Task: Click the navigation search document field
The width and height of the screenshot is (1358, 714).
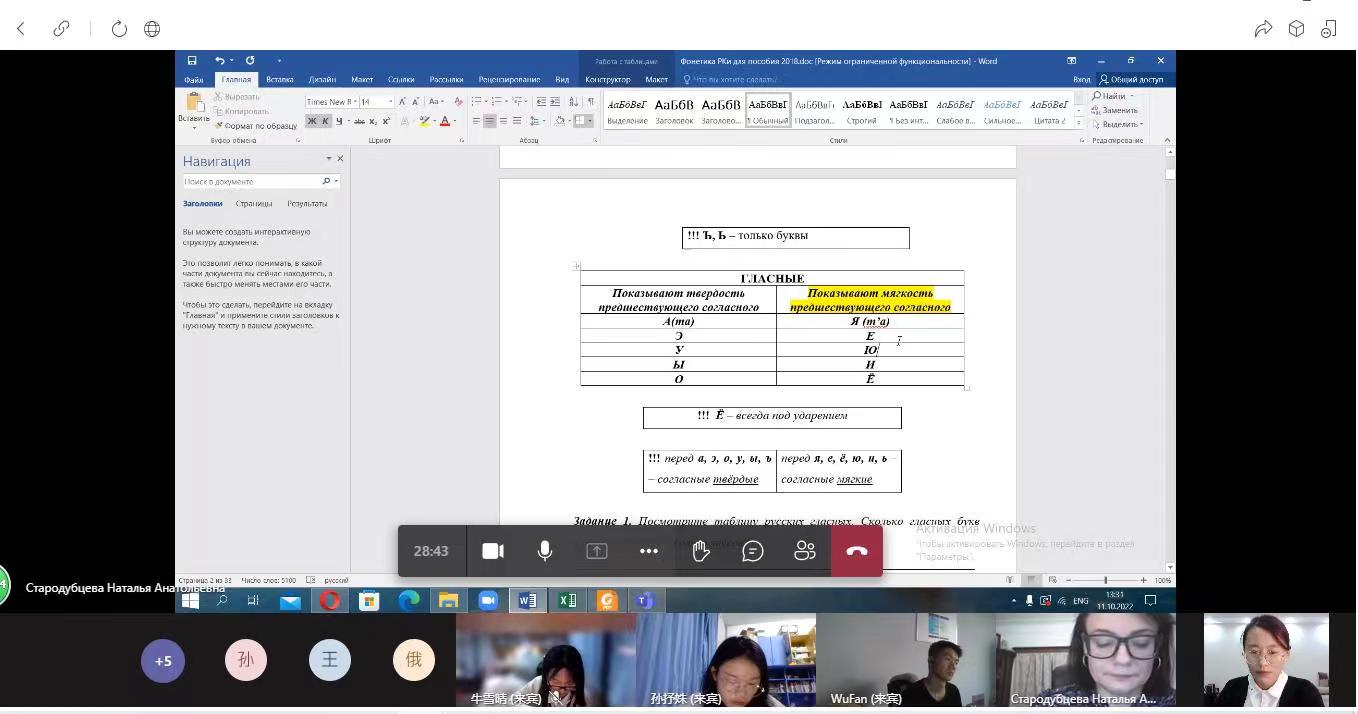Action: [x=250, y=182]
